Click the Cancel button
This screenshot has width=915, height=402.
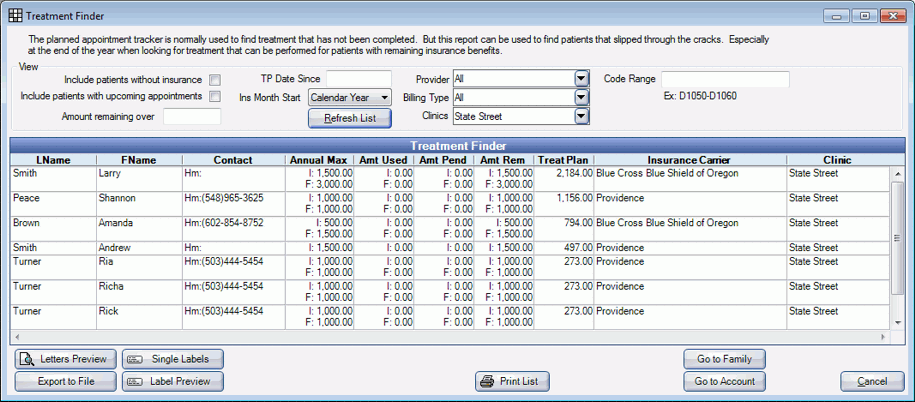click(872, 382)
